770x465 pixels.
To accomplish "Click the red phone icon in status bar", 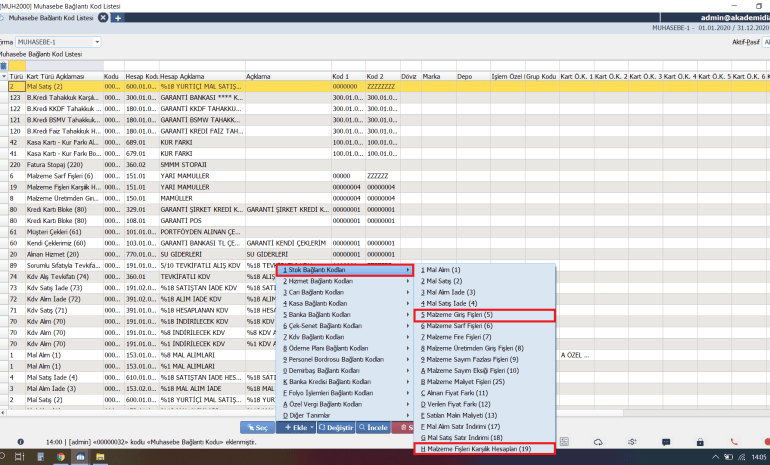I will coord(734,442).
